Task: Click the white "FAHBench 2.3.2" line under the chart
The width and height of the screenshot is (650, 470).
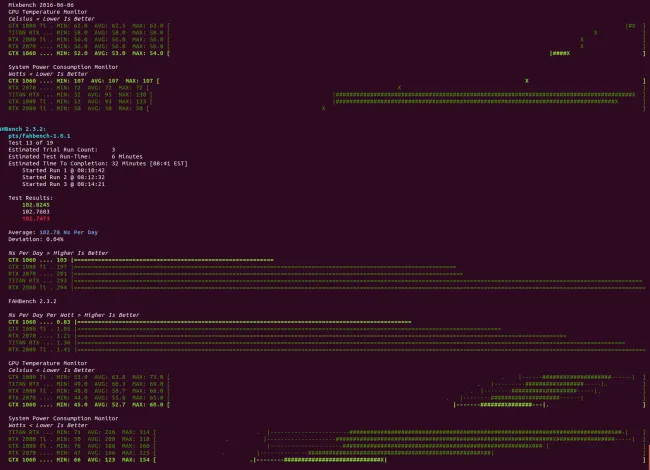Action: [x=32, y=301]
